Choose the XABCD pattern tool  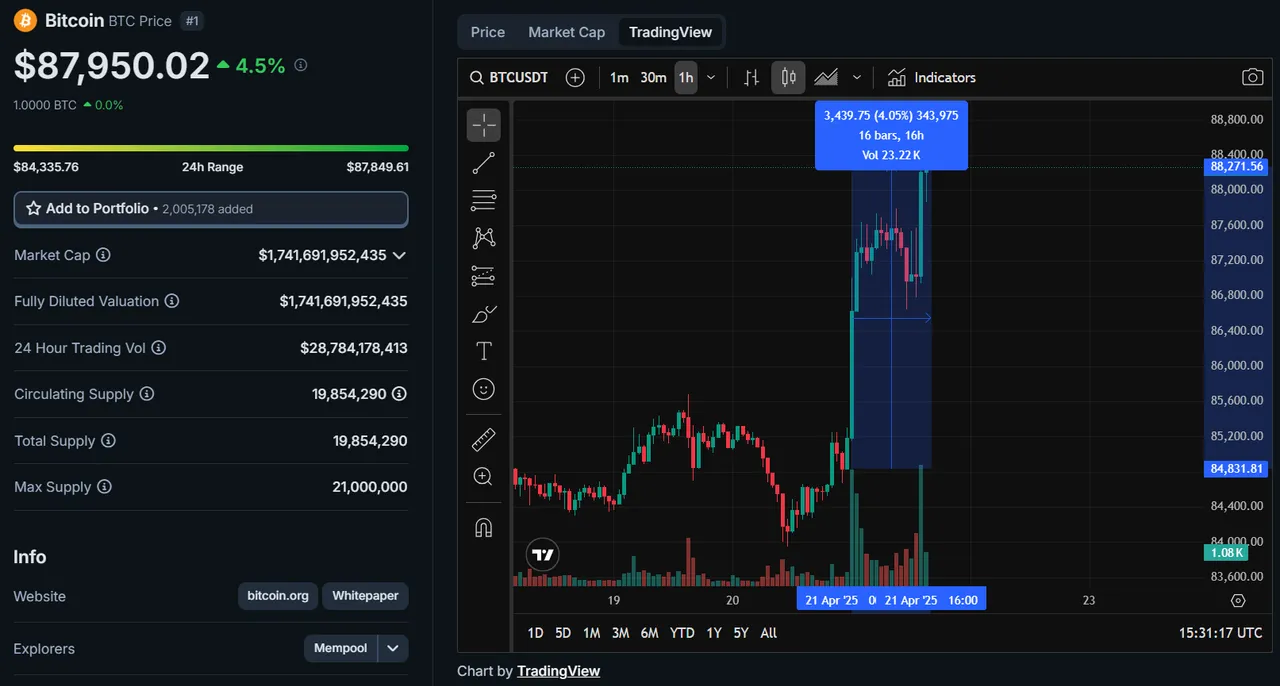(484, 238)
